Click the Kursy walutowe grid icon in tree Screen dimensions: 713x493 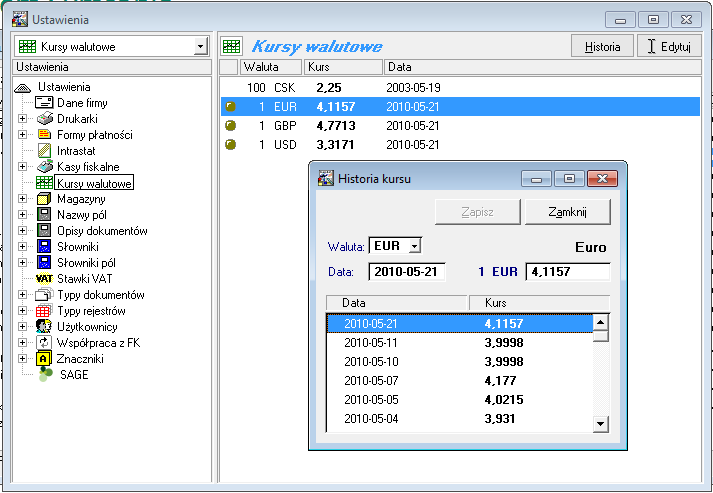[x=44, y=183]
